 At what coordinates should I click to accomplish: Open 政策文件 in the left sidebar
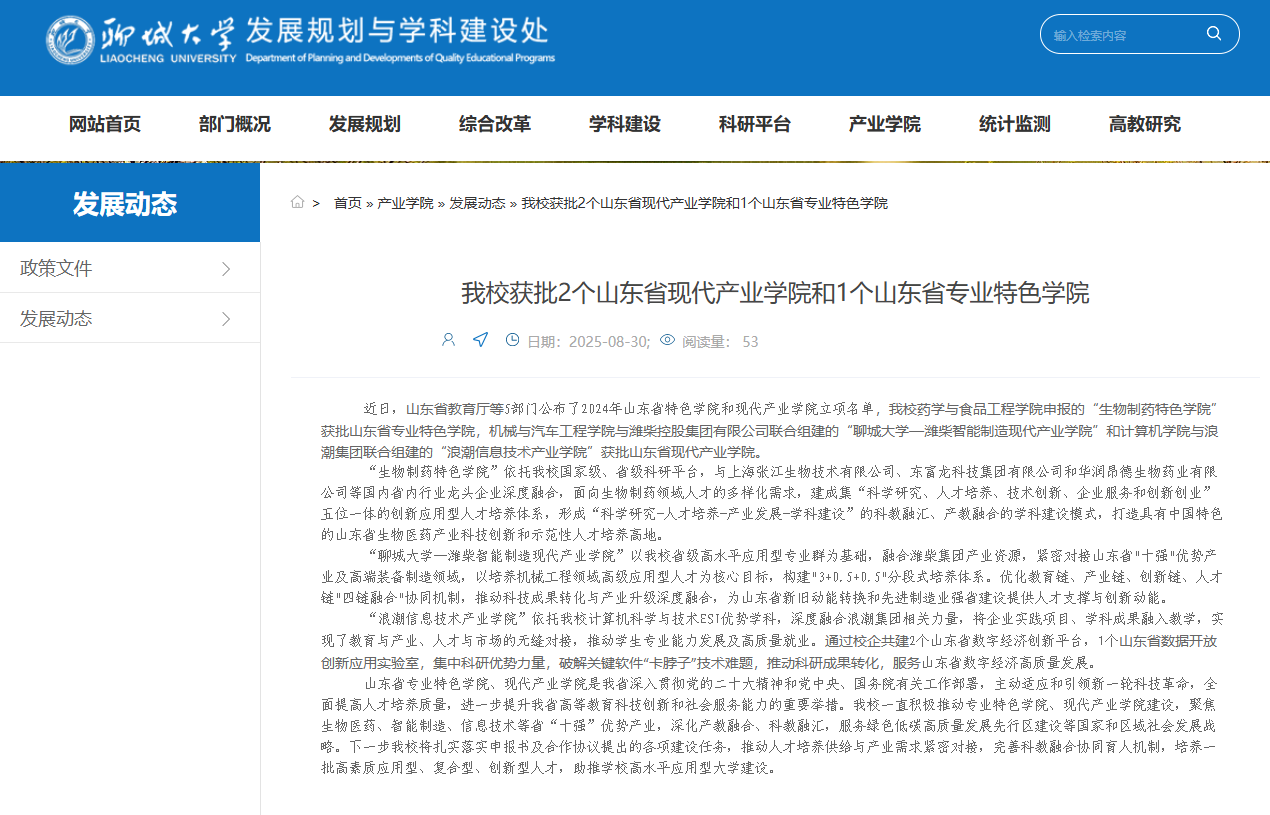[56, 268]
